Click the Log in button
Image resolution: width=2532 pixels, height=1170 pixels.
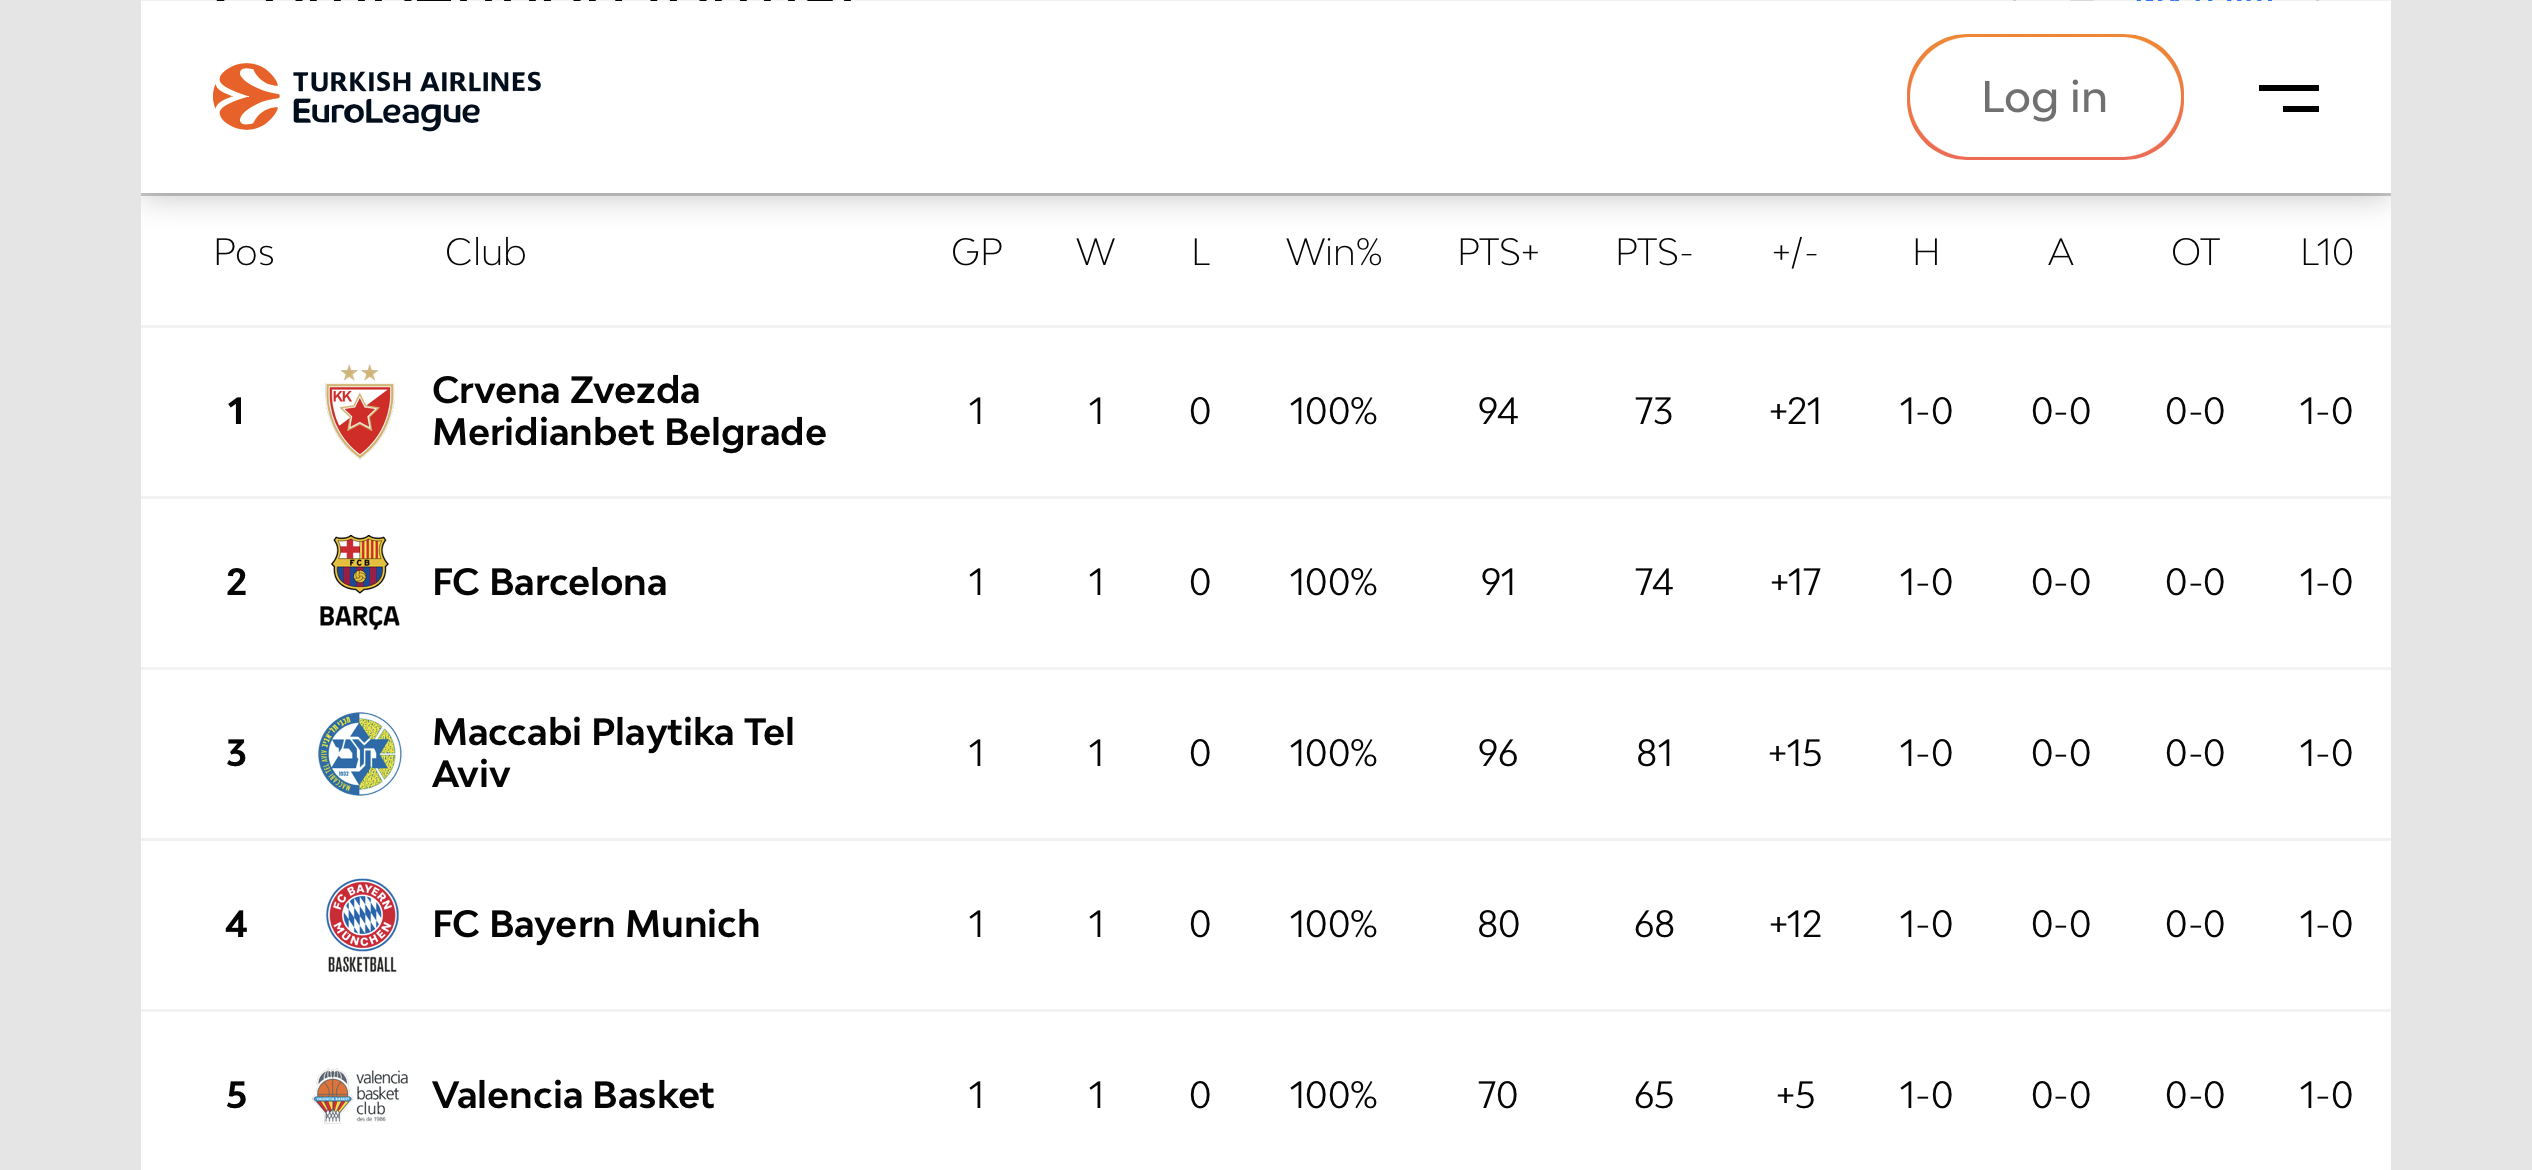[2044, 97]
